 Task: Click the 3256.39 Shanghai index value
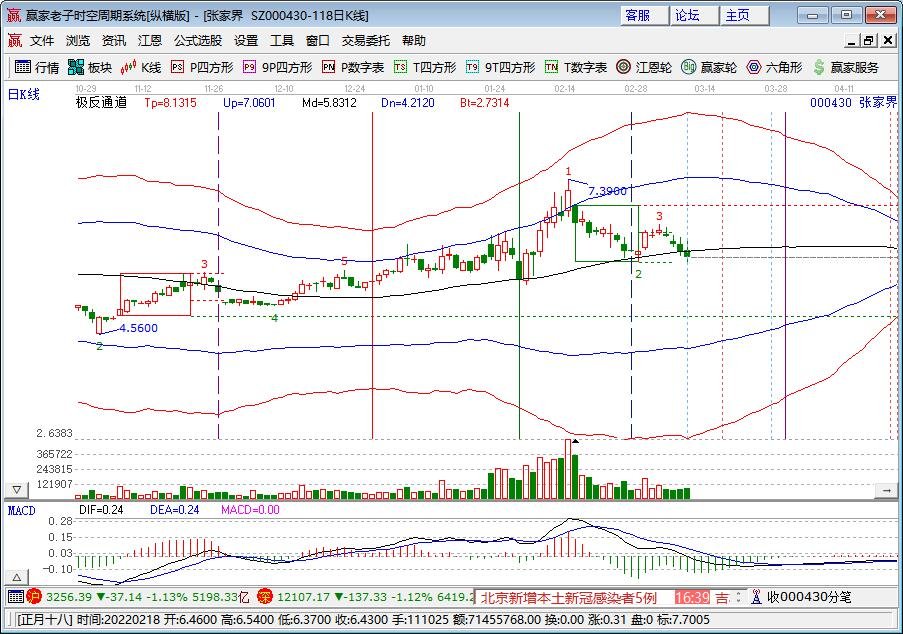click(x=69, y=597)
